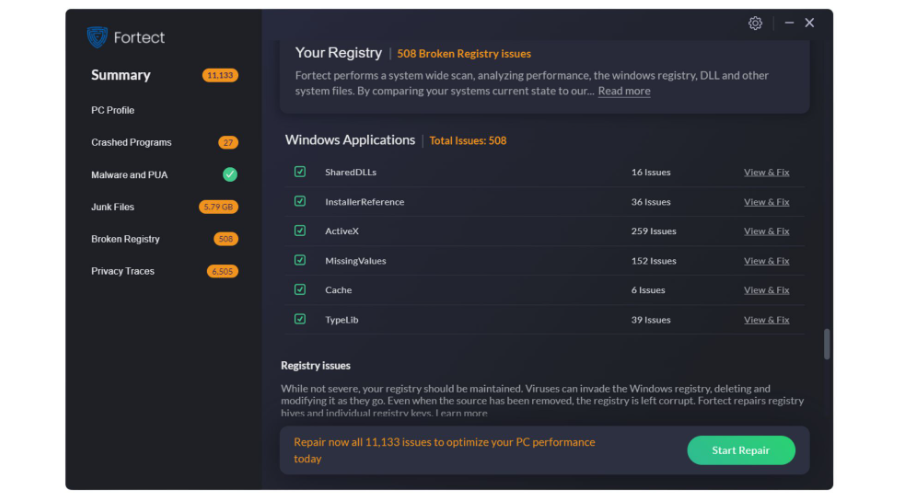Click the 6,505 Privacy Traces badge
900x500 pixels.
click(222, 271)
